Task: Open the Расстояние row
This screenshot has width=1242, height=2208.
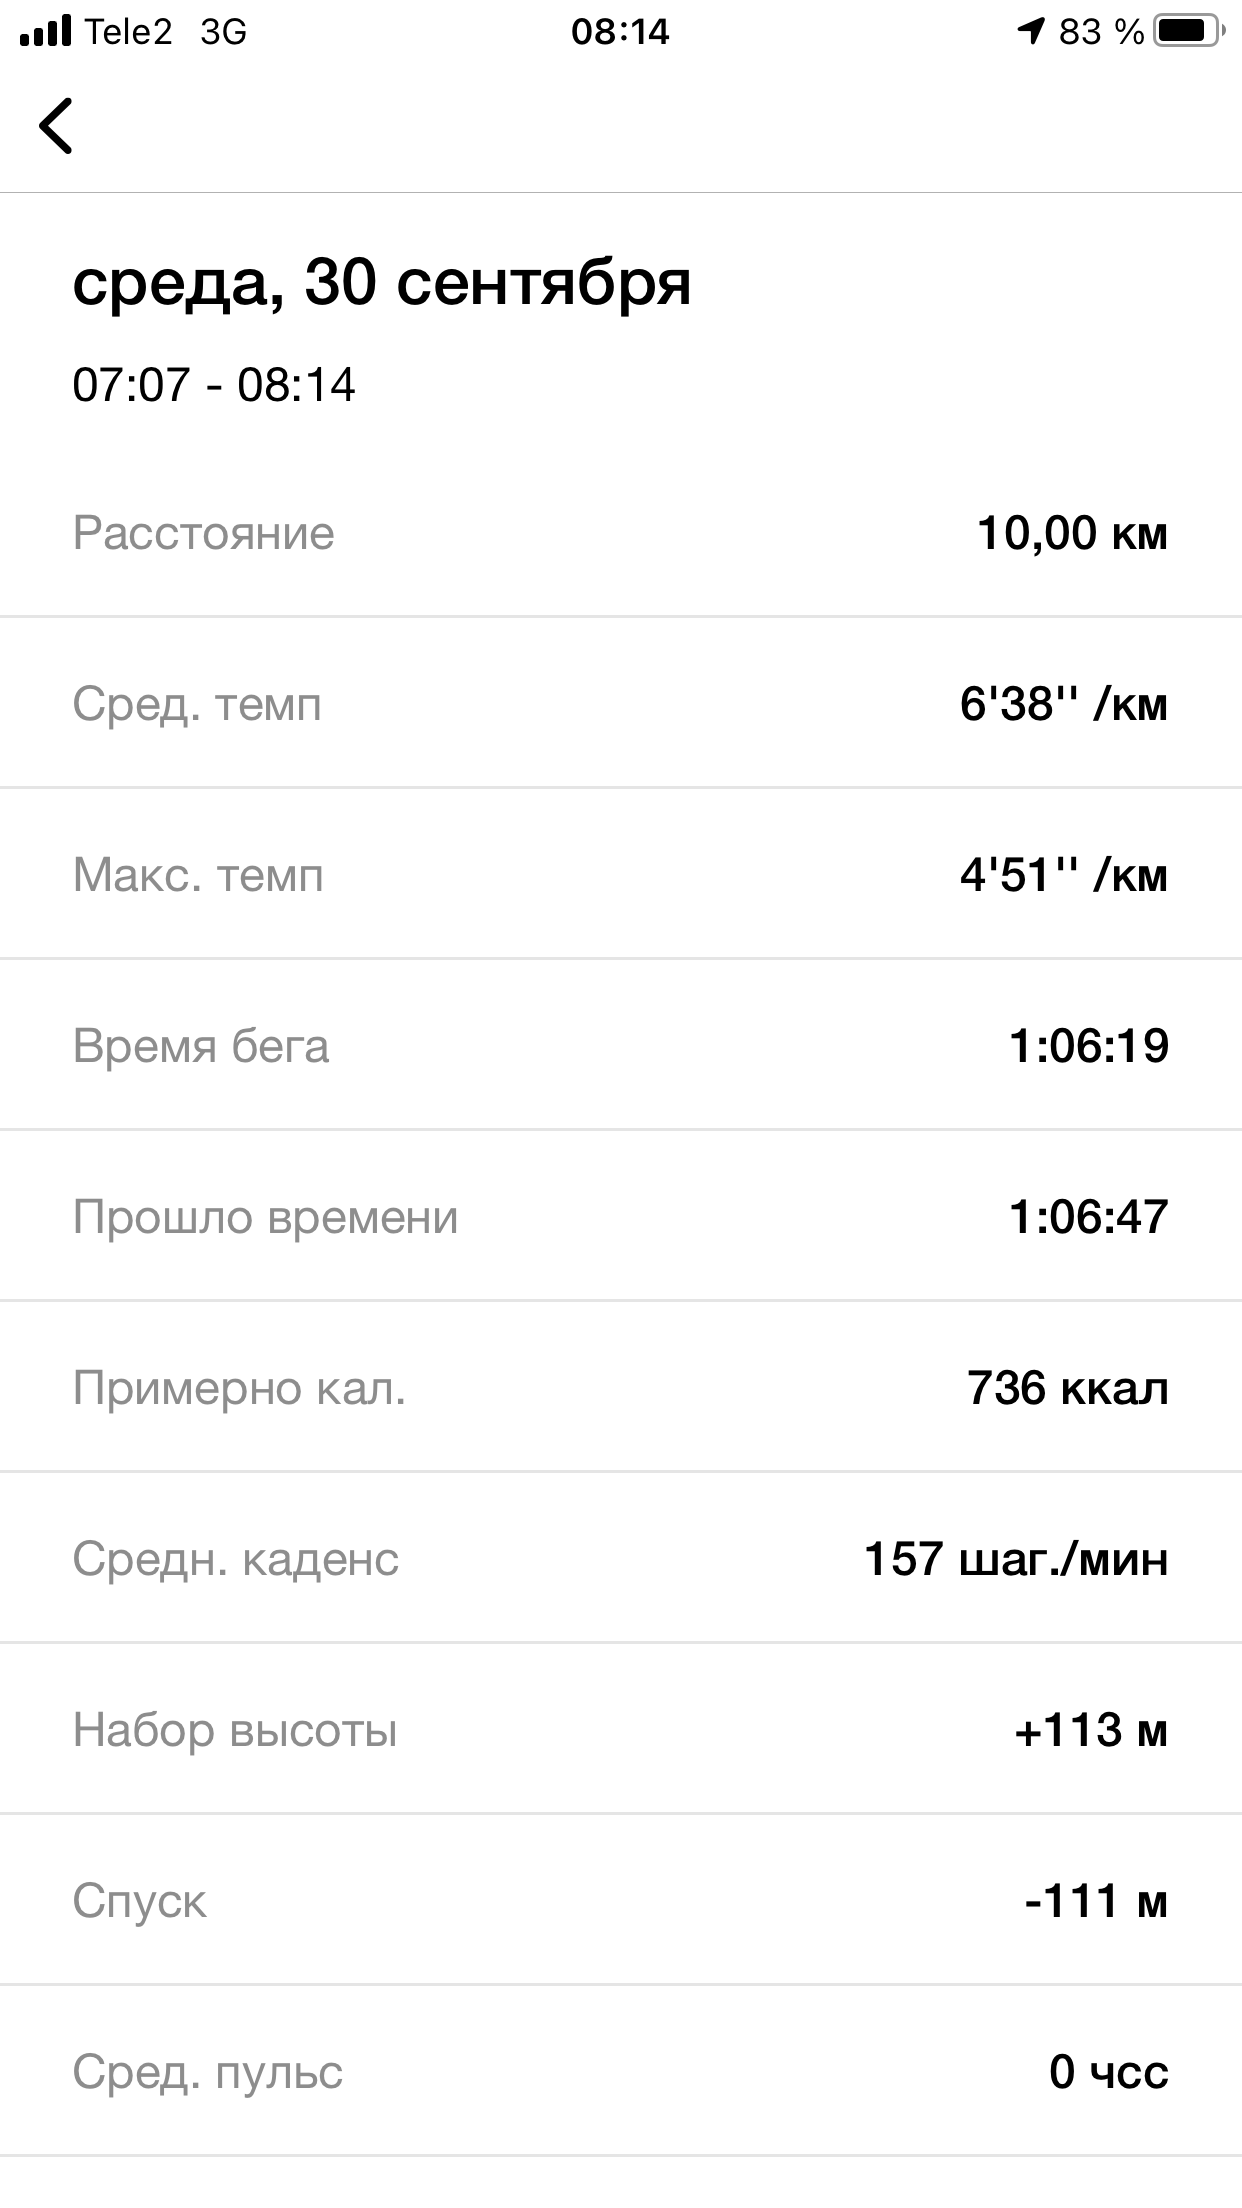Action: tap(620, 532)
